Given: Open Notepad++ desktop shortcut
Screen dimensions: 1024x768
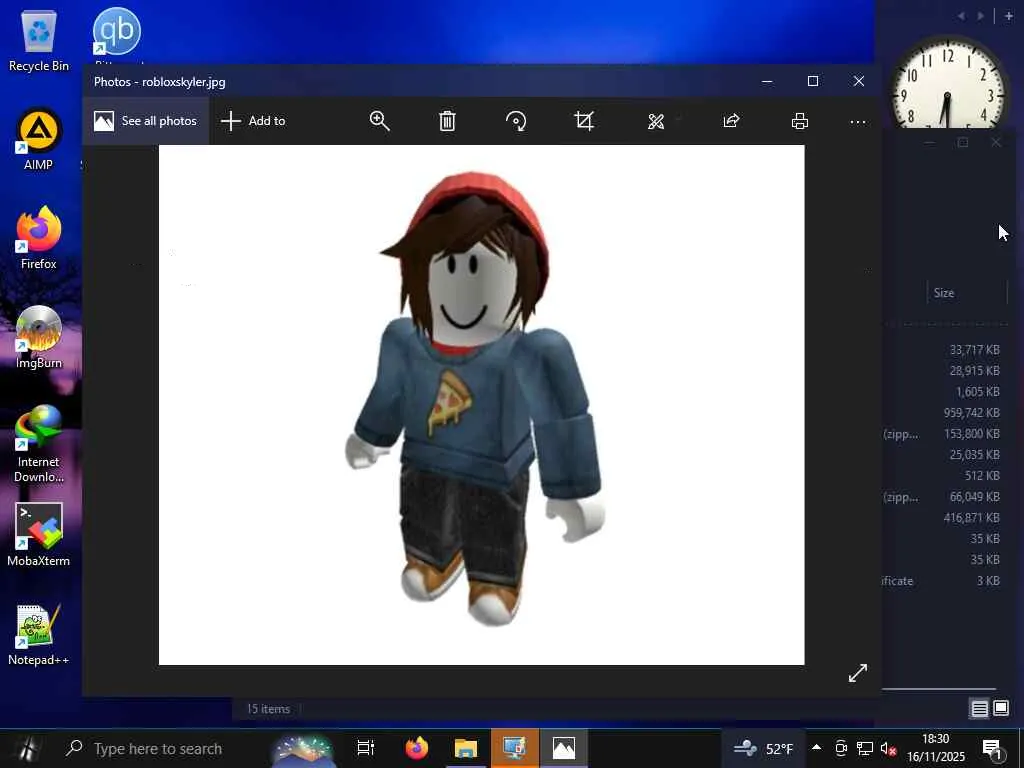Looking at the screenshot, I should (39, 635).
